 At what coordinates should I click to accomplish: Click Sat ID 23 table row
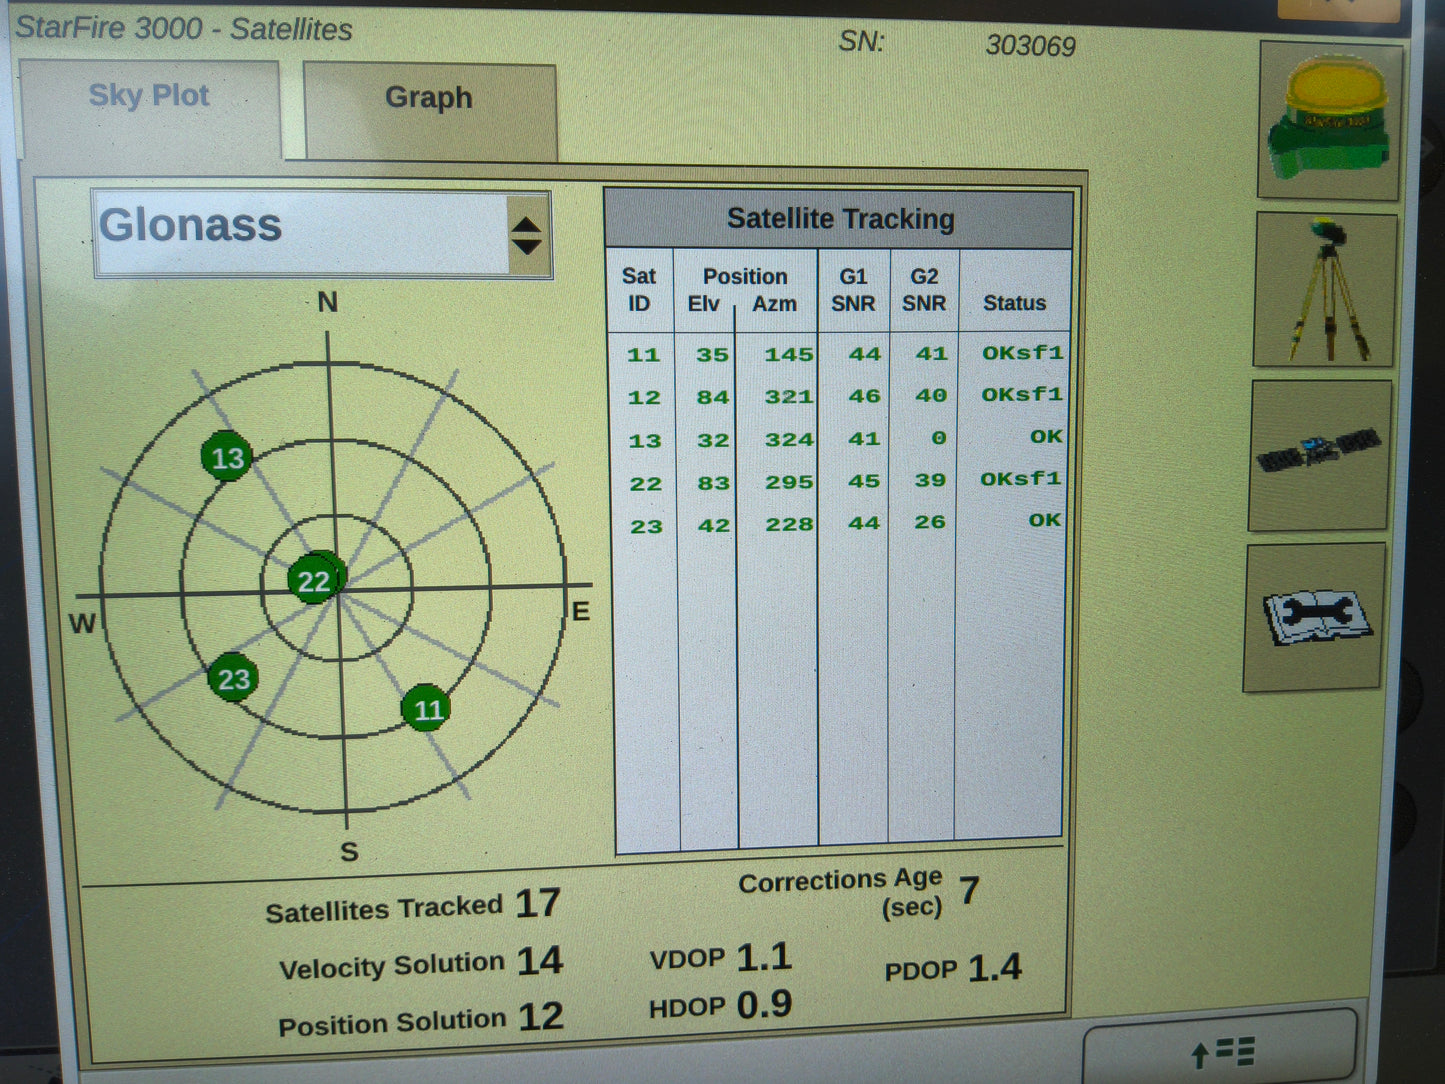pyautogui.click(x=840, y=524)
